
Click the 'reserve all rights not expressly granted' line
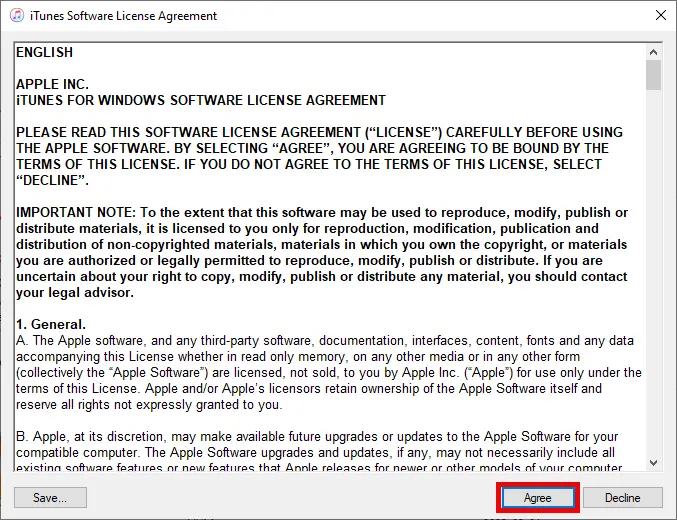pos(149,405)
